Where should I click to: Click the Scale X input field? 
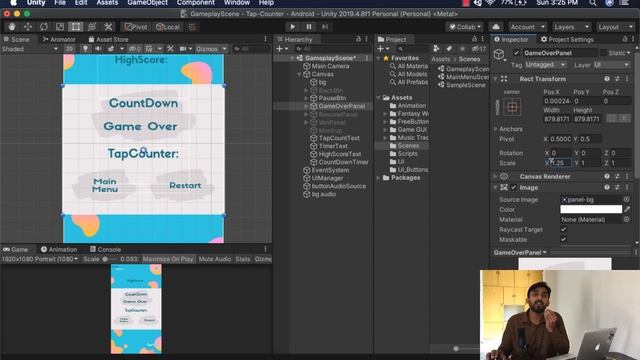pyautogui.click(x=560, y=163)
